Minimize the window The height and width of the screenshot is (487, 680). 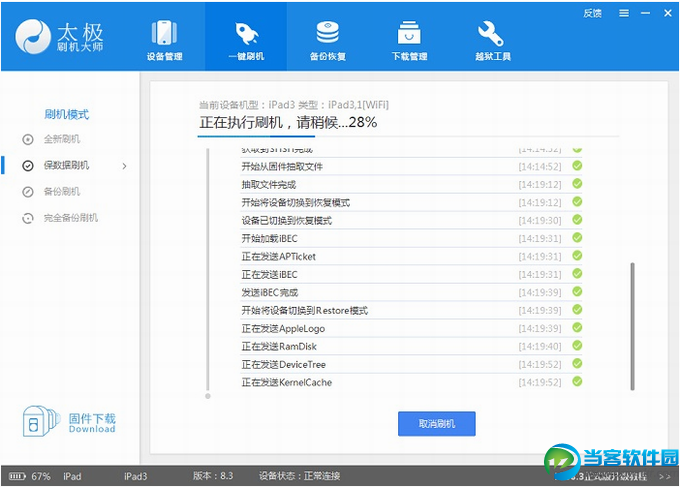click(x=645, y=13)
